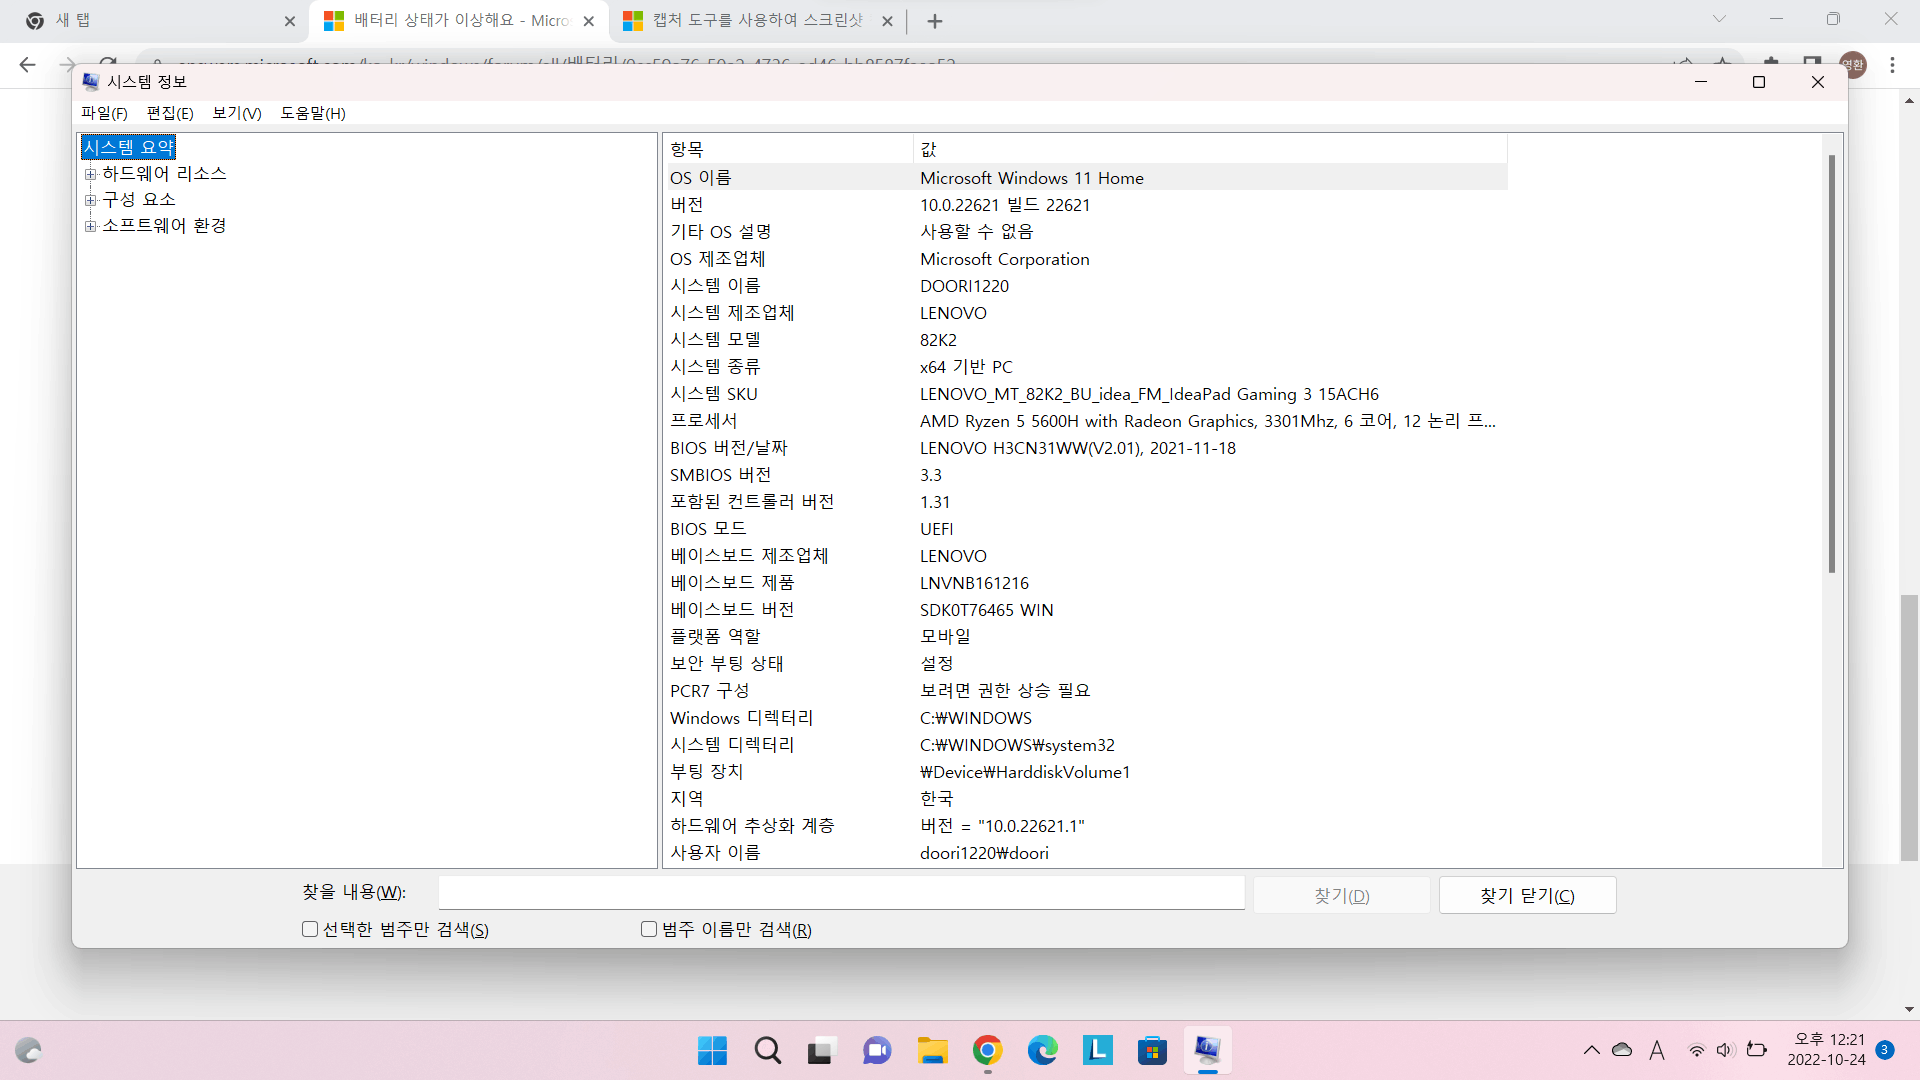Expand the 구성 요소 tree node
Image resolution: width=1920 pixels, height=1080 pixels.
(91, 200)
